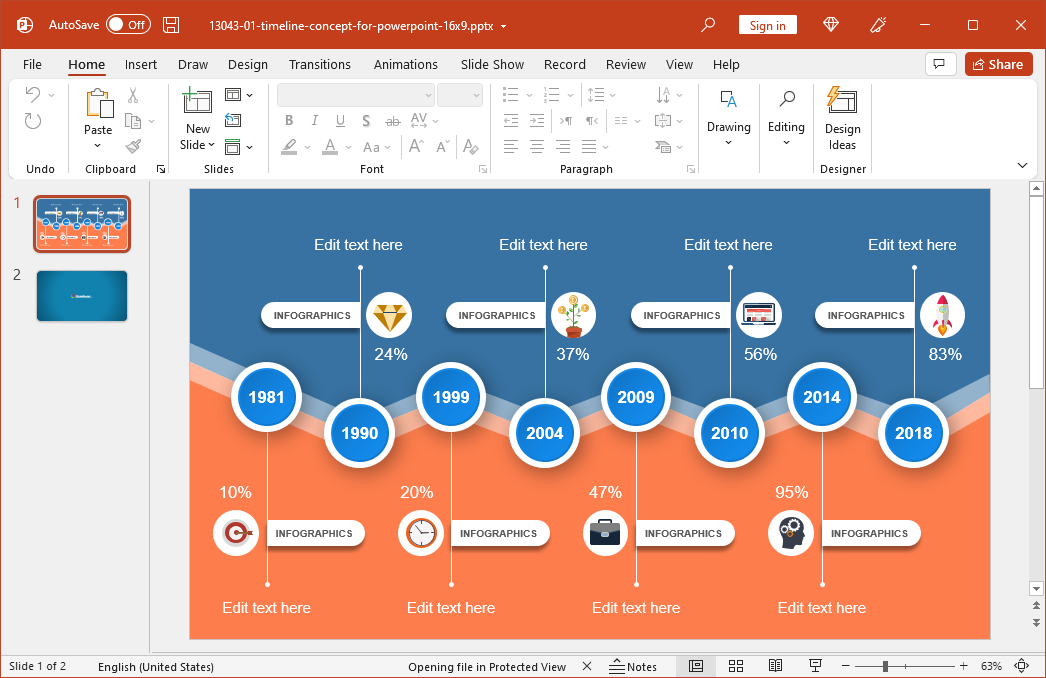Switch to Slide Sorter view
Viewport: 1046px width, 678px height.
tap(736, 666)
